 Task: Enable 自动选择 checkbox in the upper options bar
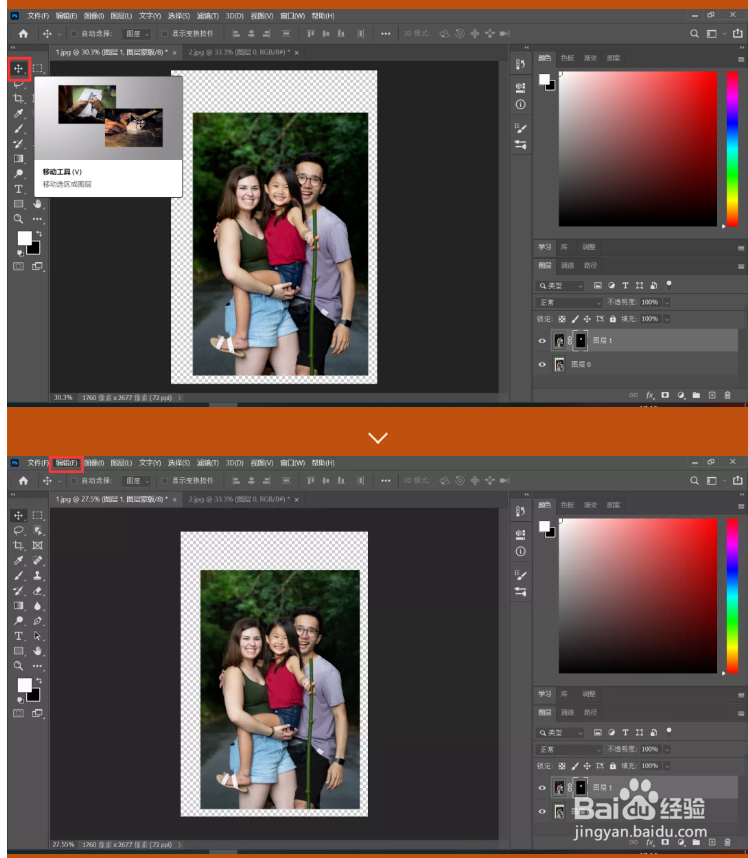(74, 34)
